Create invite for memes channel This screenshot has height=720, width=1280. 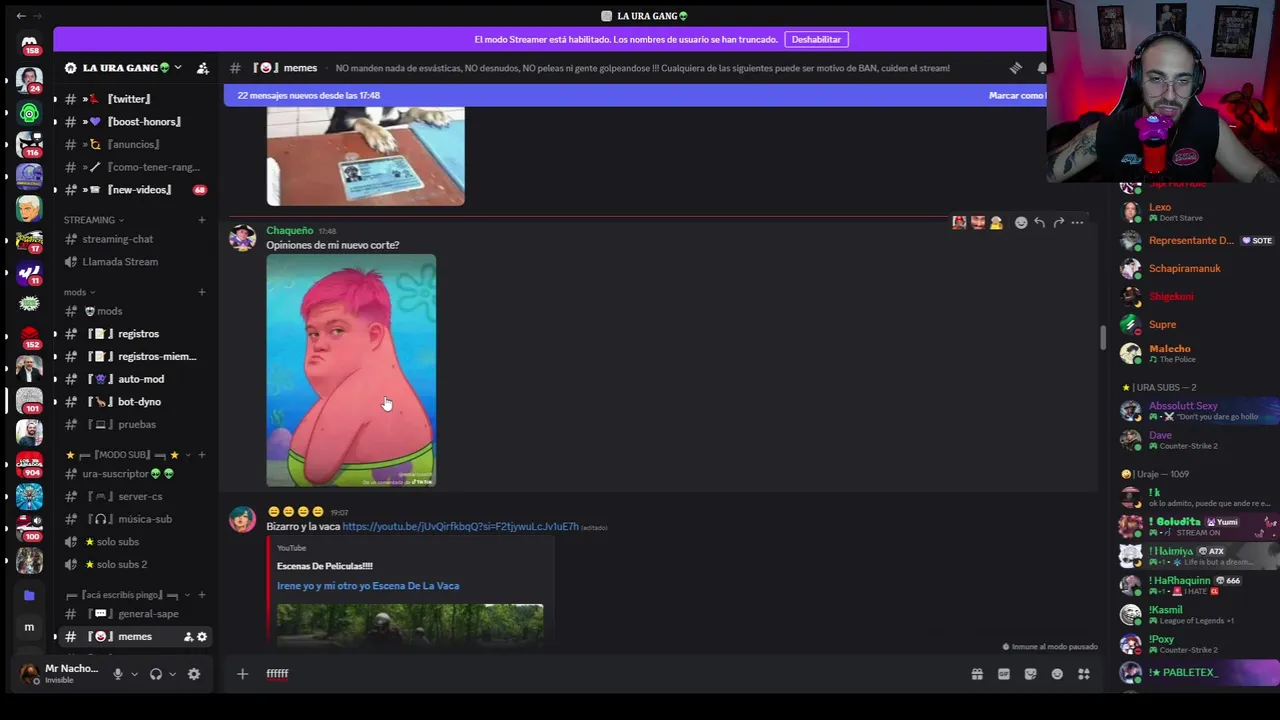point(188,637)
